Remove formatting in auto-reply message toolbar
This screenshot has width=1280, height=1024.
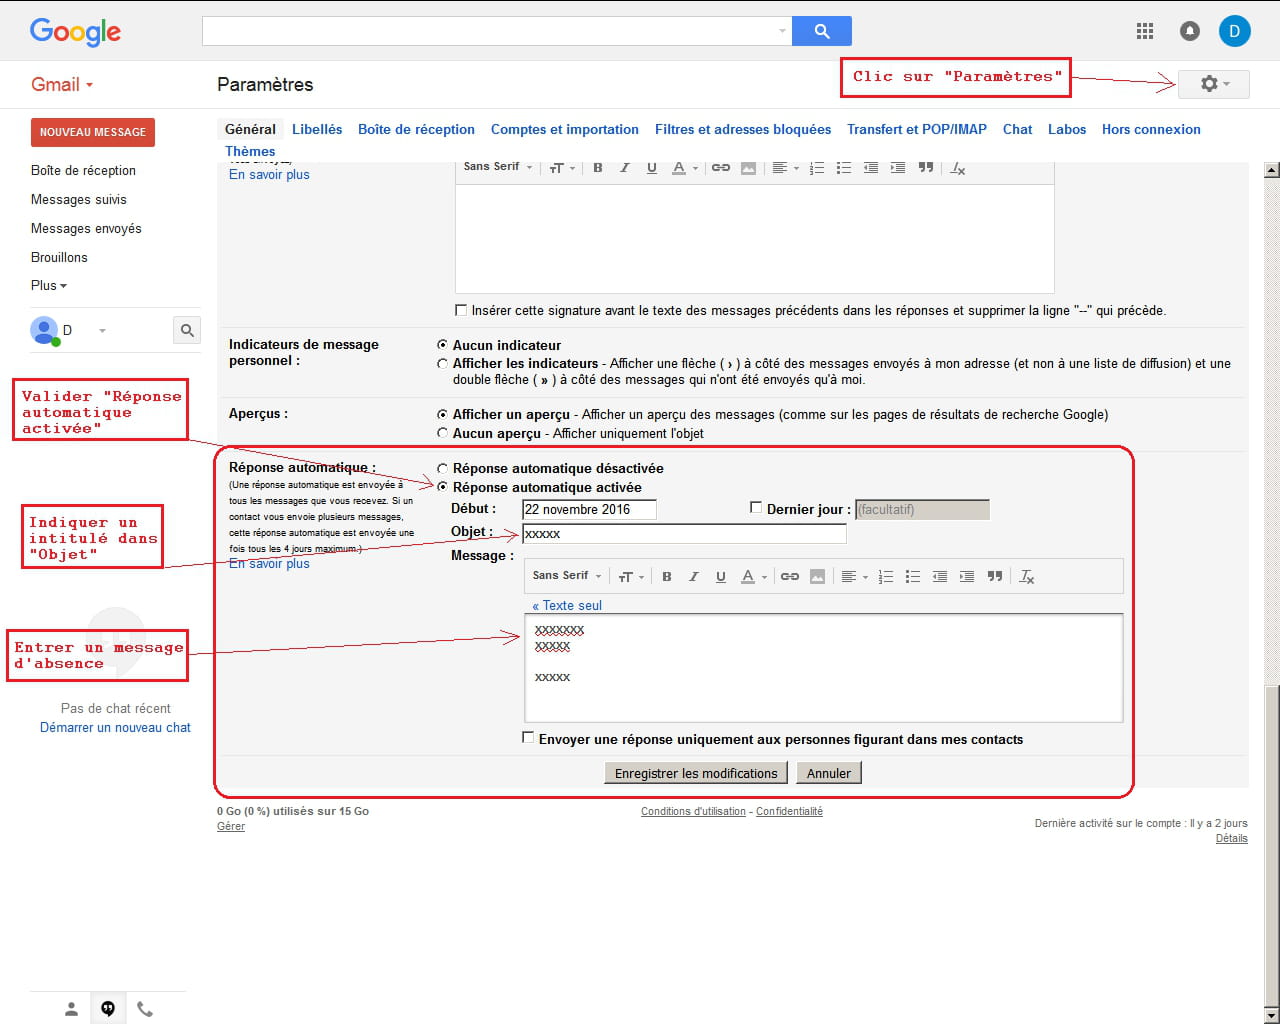(x=1026, y=576)
